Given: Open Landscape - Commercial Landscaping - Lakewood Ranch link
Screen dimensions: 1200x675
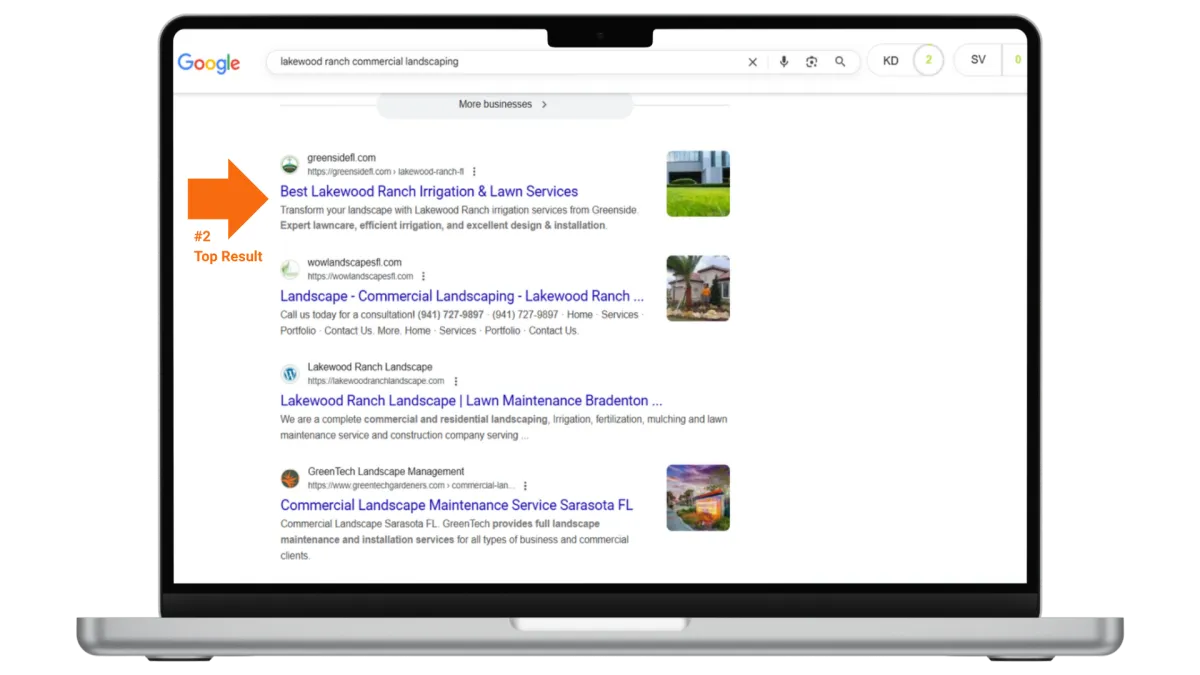Looking at the screenshot, I should click(x=462, y=296).
